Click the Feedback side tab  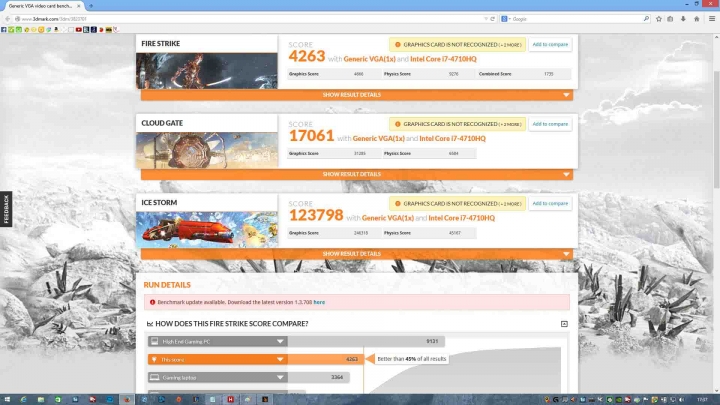pos(6,209)
